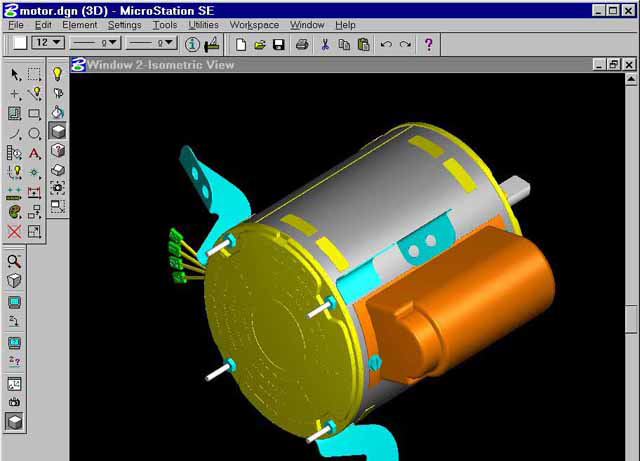This screenshot has width=640, height=461.
Task: Redo the last undone action
Action: pyautogui.click(x=405, y=44)
